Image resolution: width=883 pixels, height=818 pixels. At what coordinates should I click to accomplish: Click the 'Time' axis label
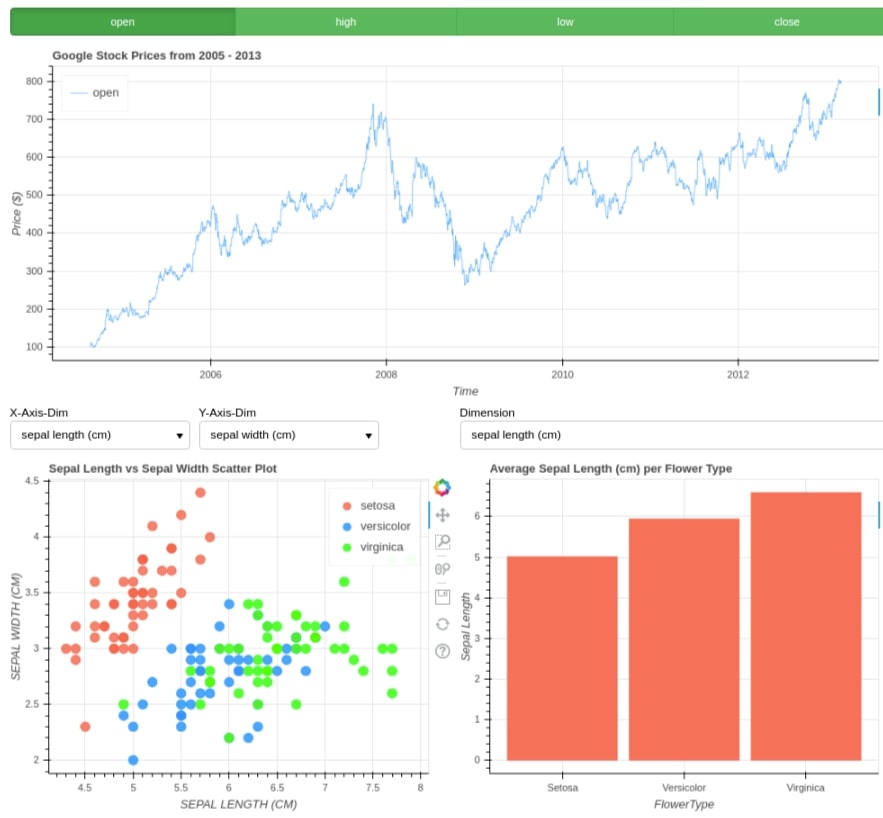tap(465, 391)
